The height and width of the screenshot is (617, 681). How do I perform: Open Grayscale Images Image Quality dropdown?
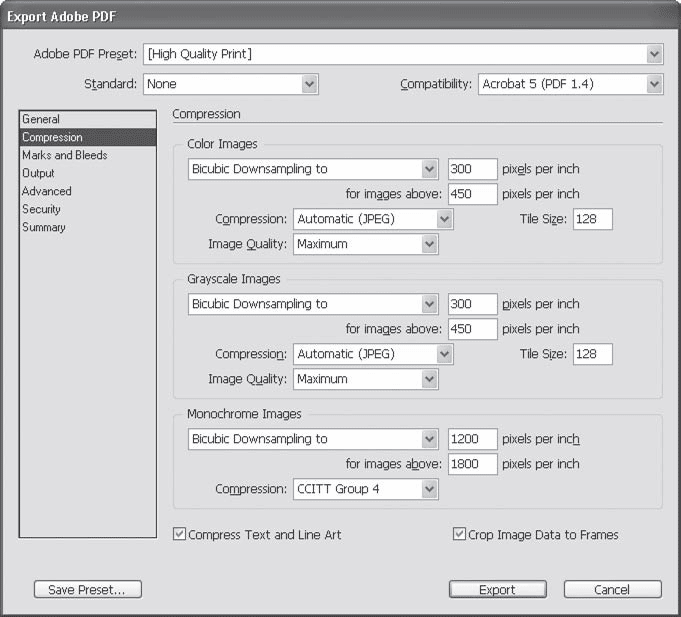365,379
